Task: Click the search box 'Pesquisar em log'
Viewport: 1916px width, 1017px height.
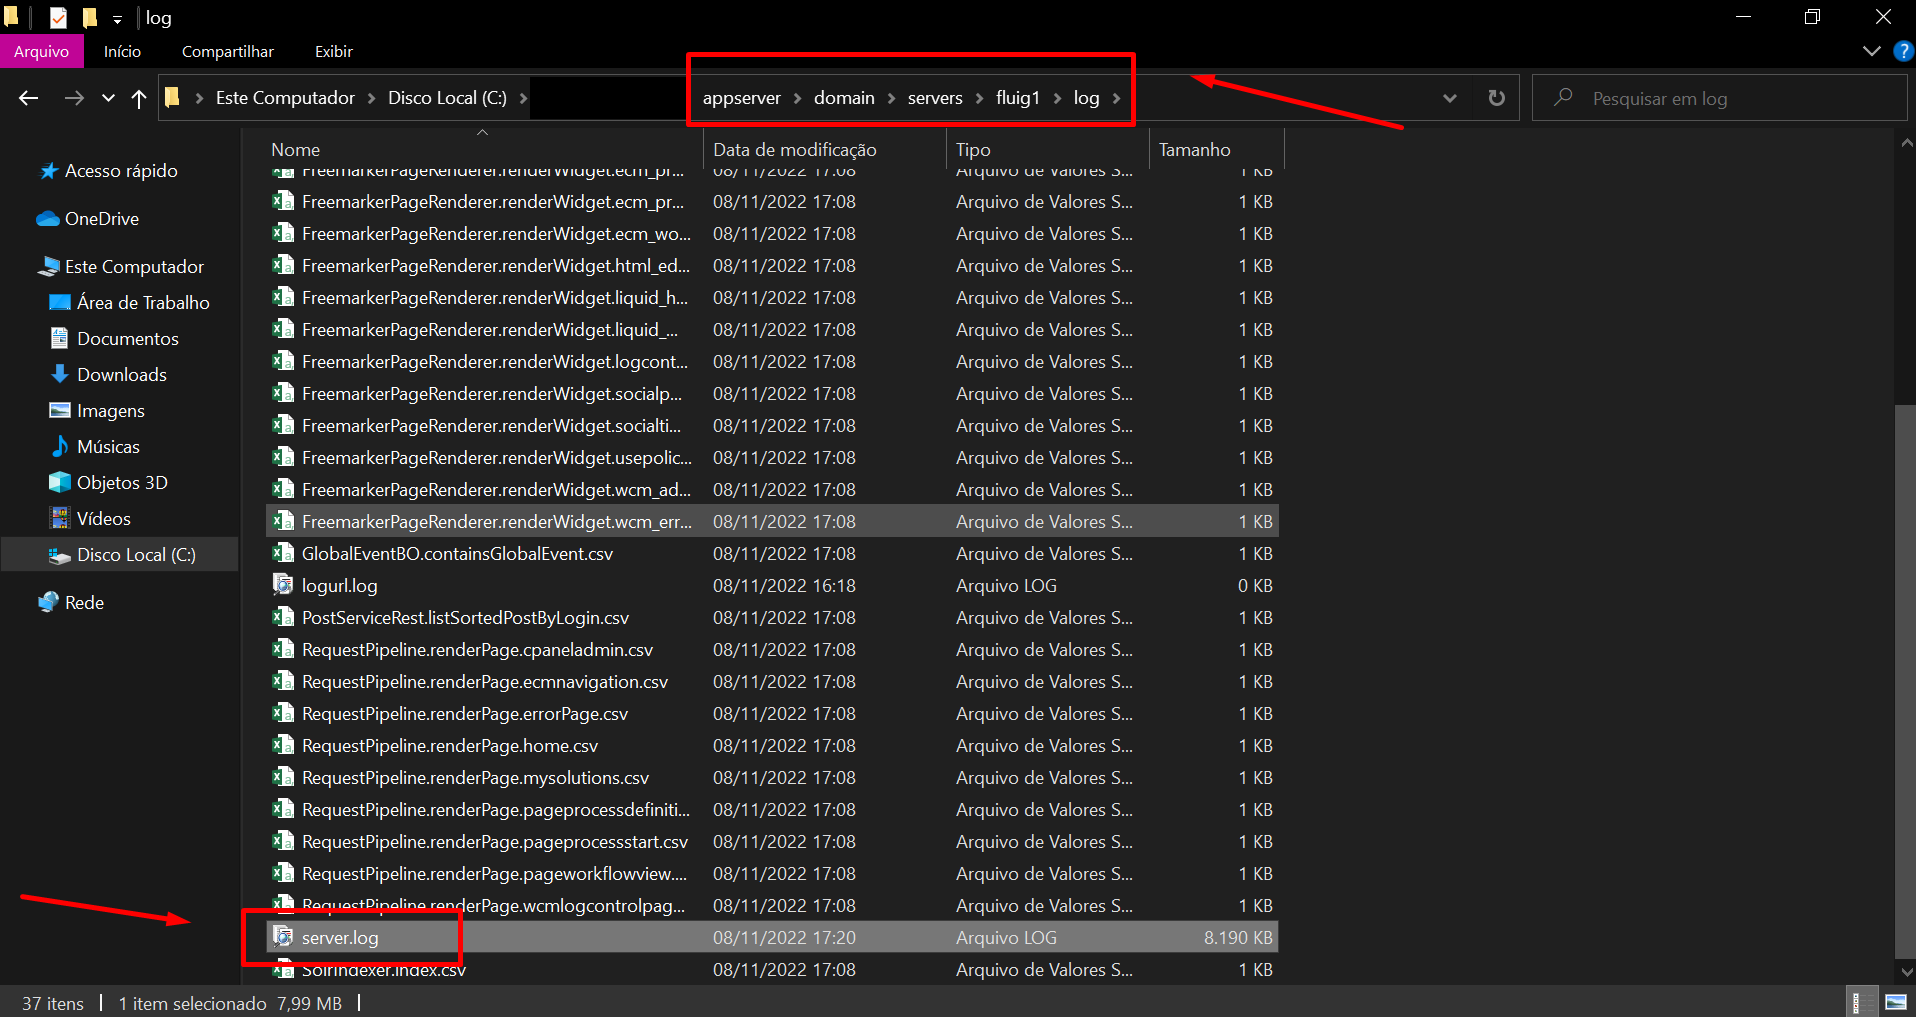Action: point(1720,98)
